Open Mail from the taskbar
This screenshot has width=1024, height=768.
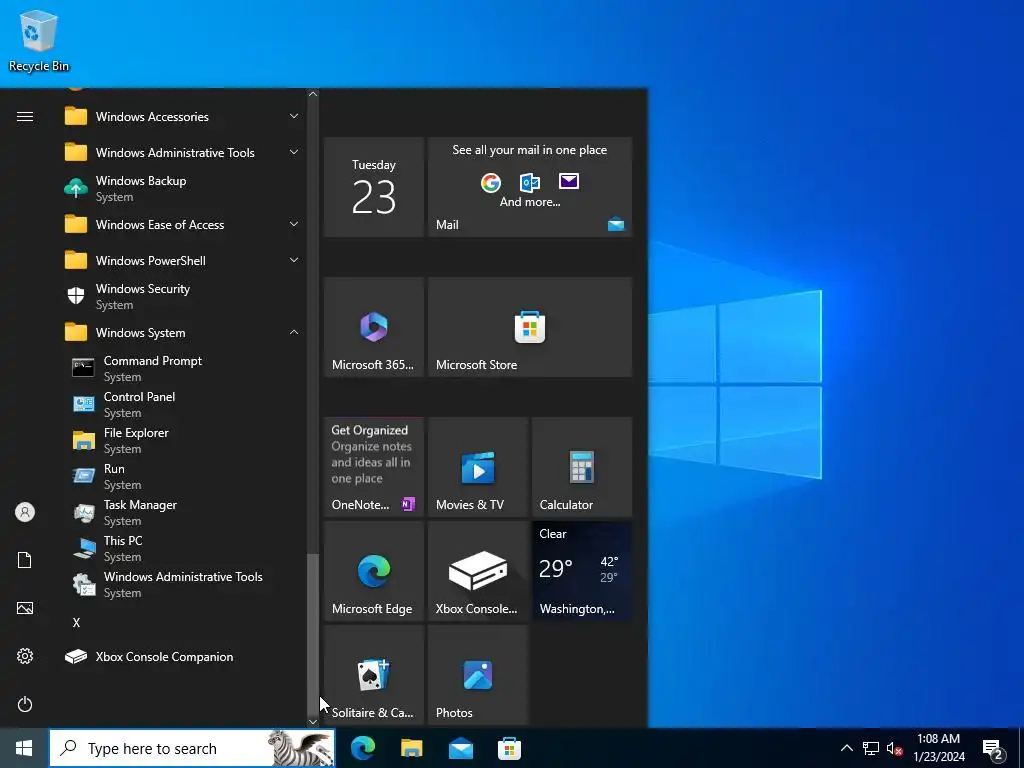click(460, 748)
